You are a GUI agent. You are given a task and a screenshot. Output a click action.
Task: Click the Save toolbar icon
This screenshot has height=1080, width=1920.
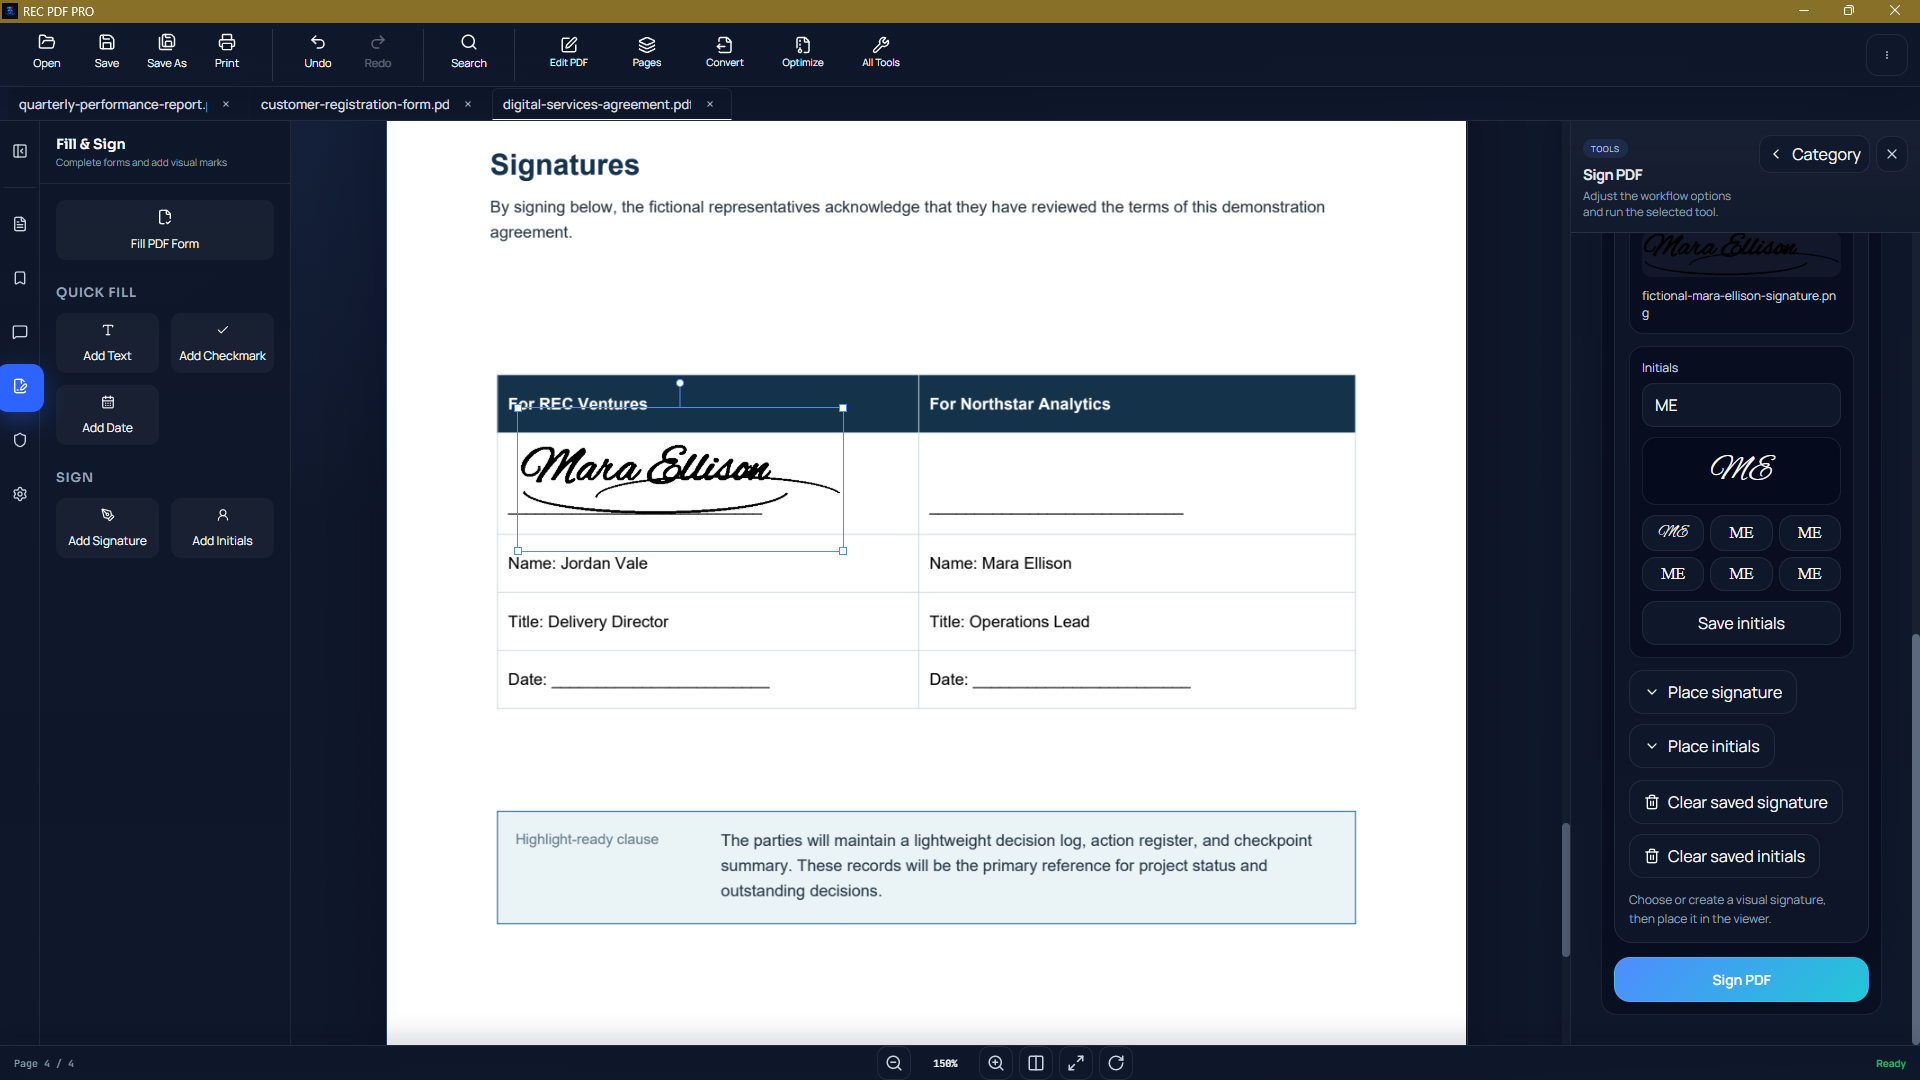[x=107, y=52]
